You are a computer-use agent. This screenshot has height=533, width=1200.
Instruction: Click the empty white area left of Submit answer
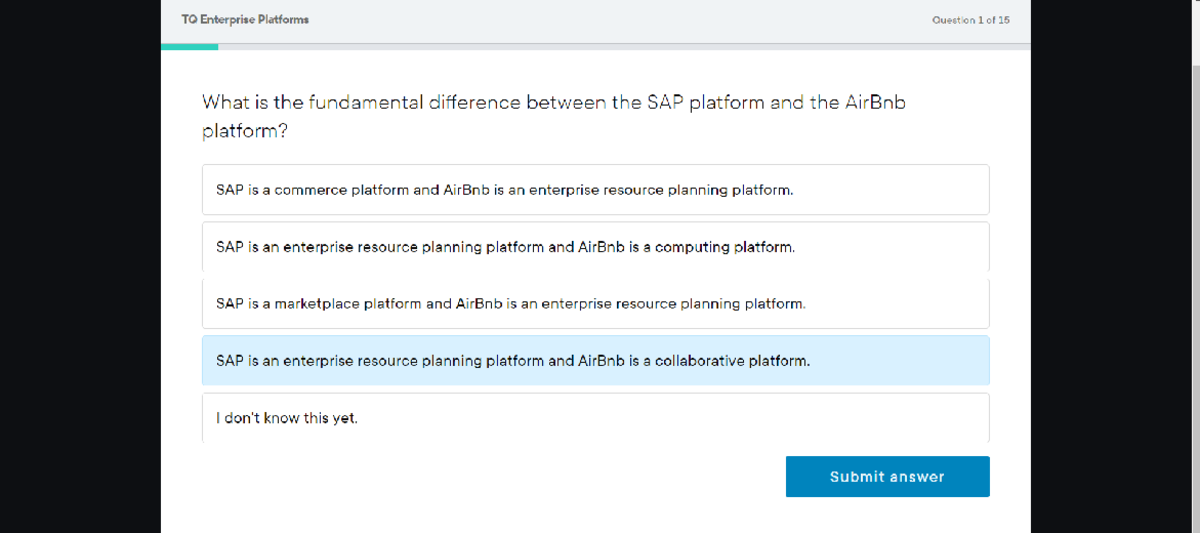[x=480, y=477]
